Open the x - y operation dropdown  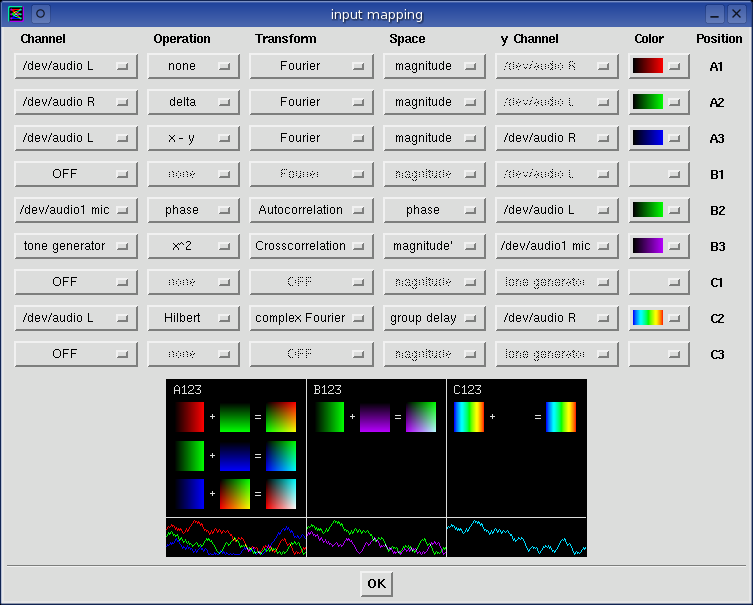point(193,138)
